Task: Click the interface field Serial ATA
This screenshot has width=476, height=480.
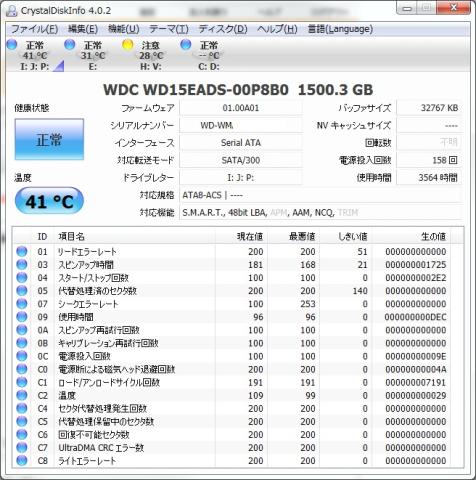Action: click(x=241, y=143)
